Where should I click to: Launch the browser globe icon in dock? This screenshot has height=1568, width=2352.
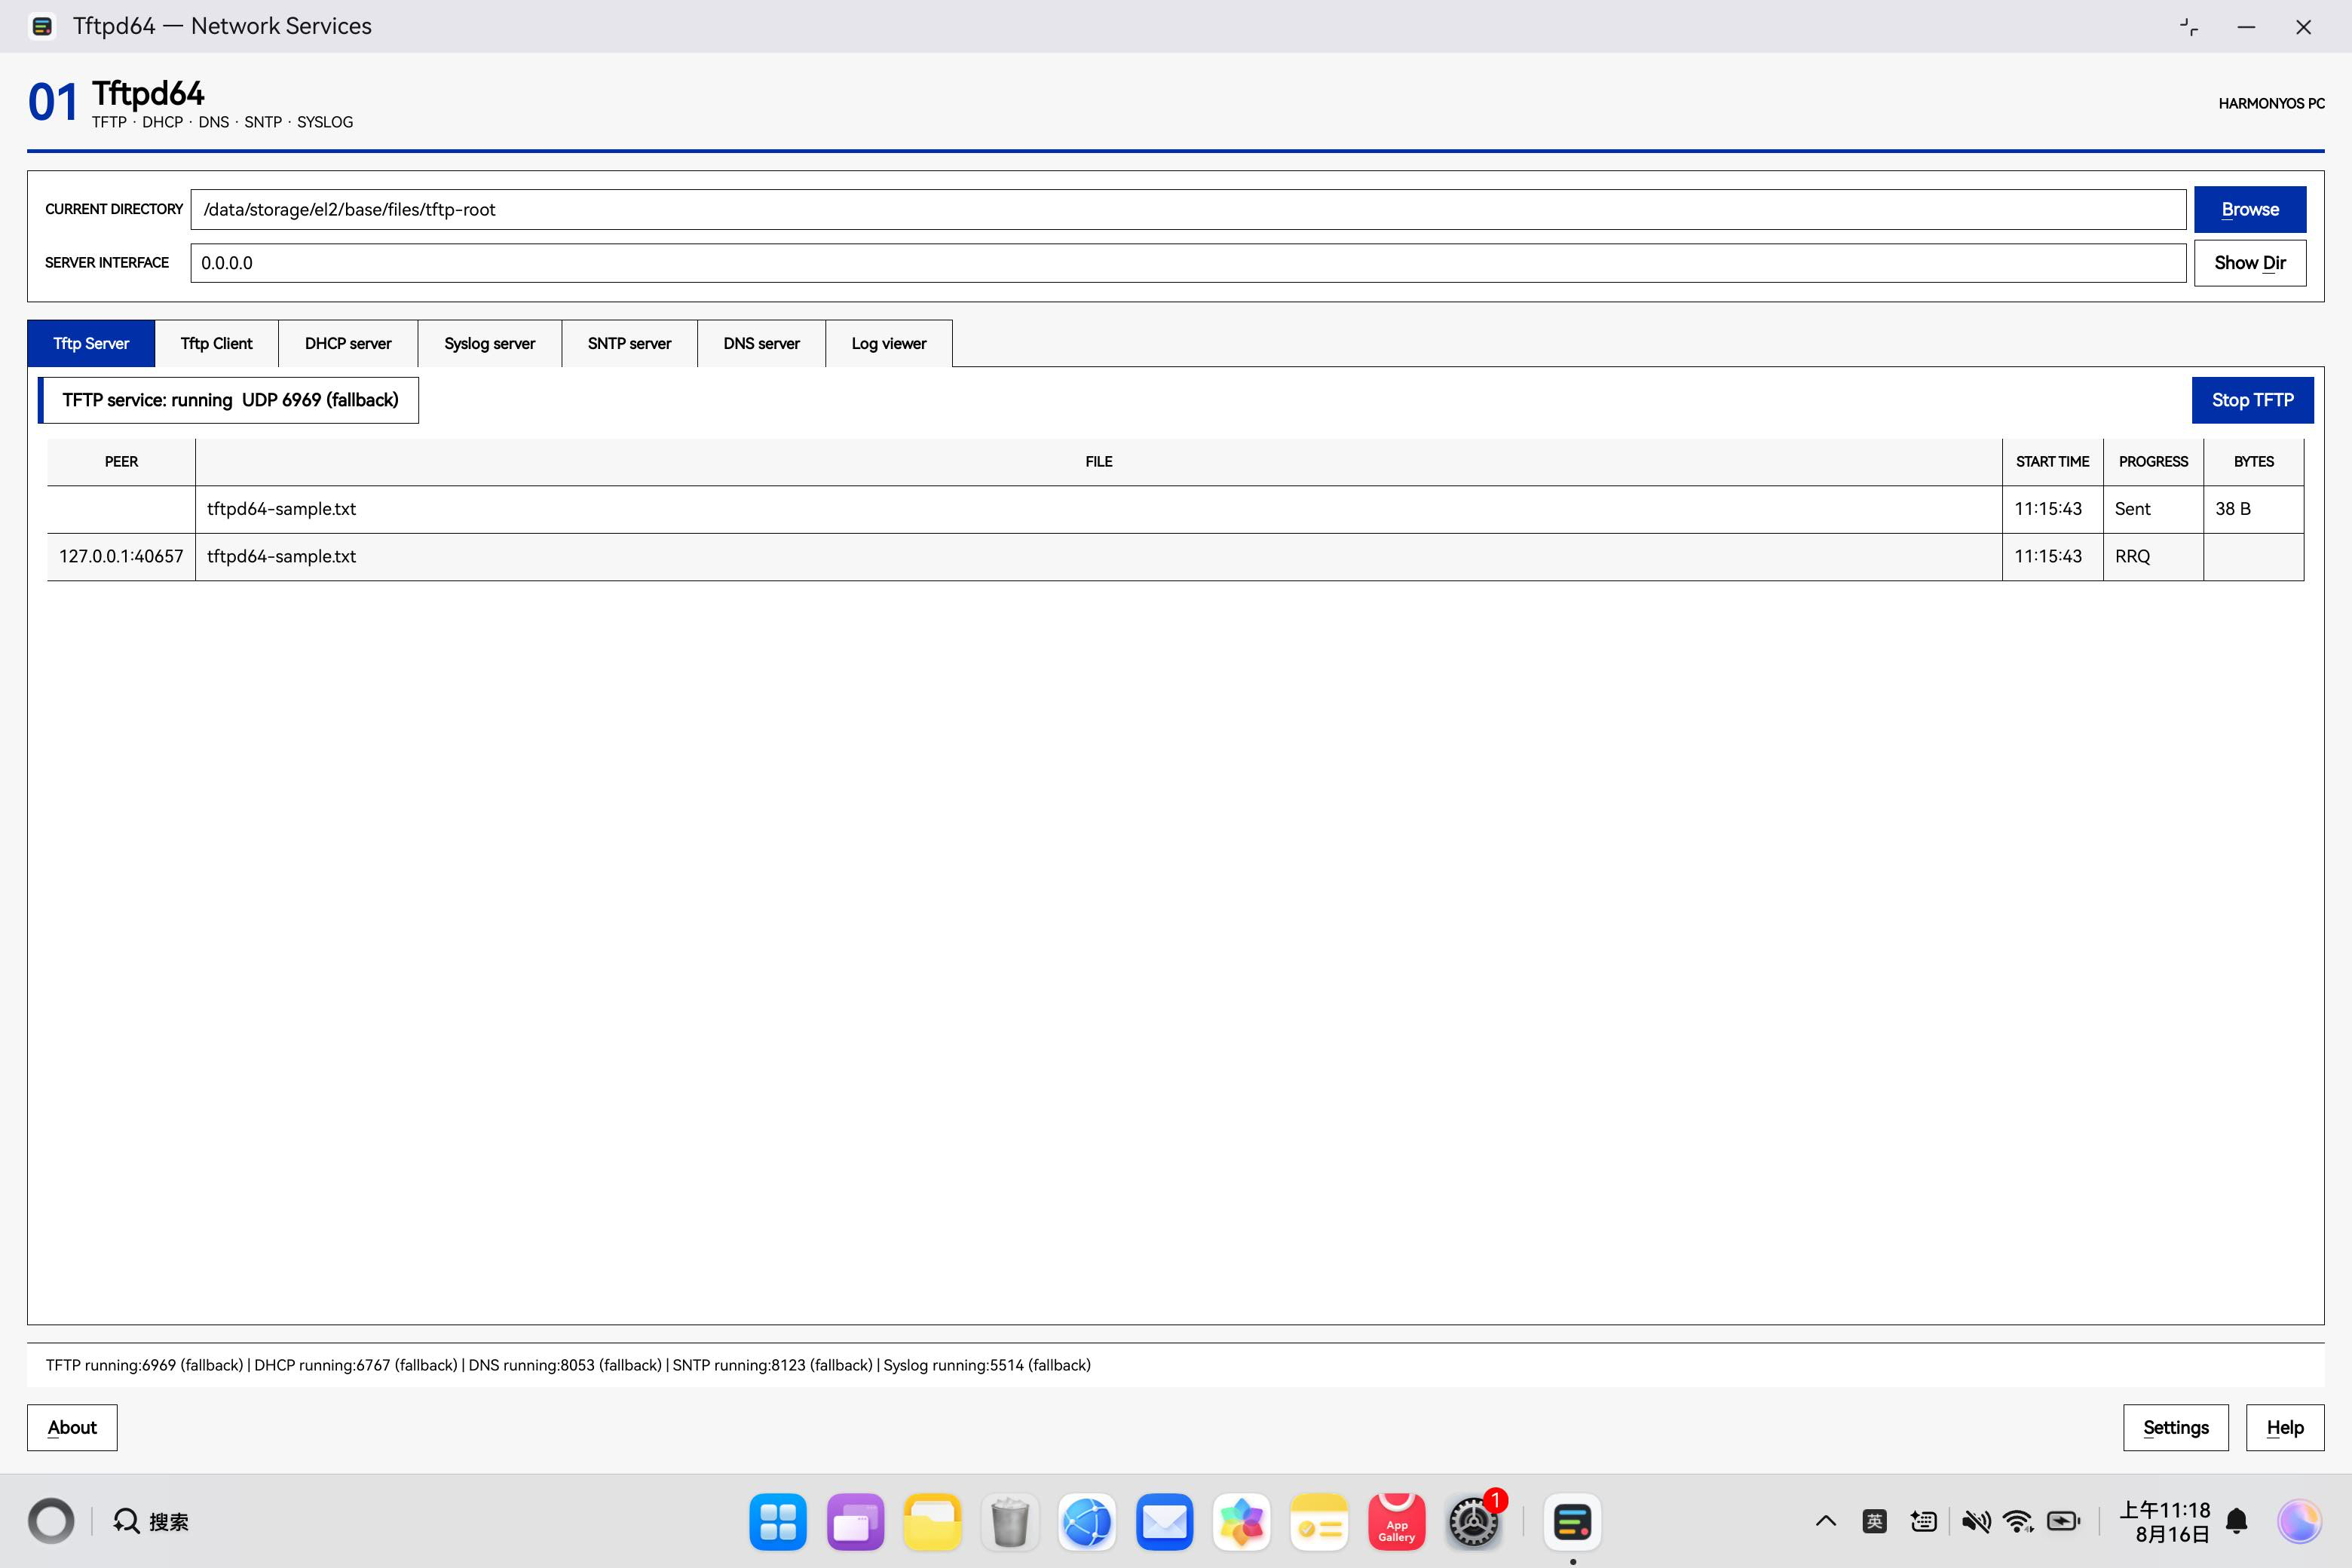pyautogui.click(x=1087, y=1522)
